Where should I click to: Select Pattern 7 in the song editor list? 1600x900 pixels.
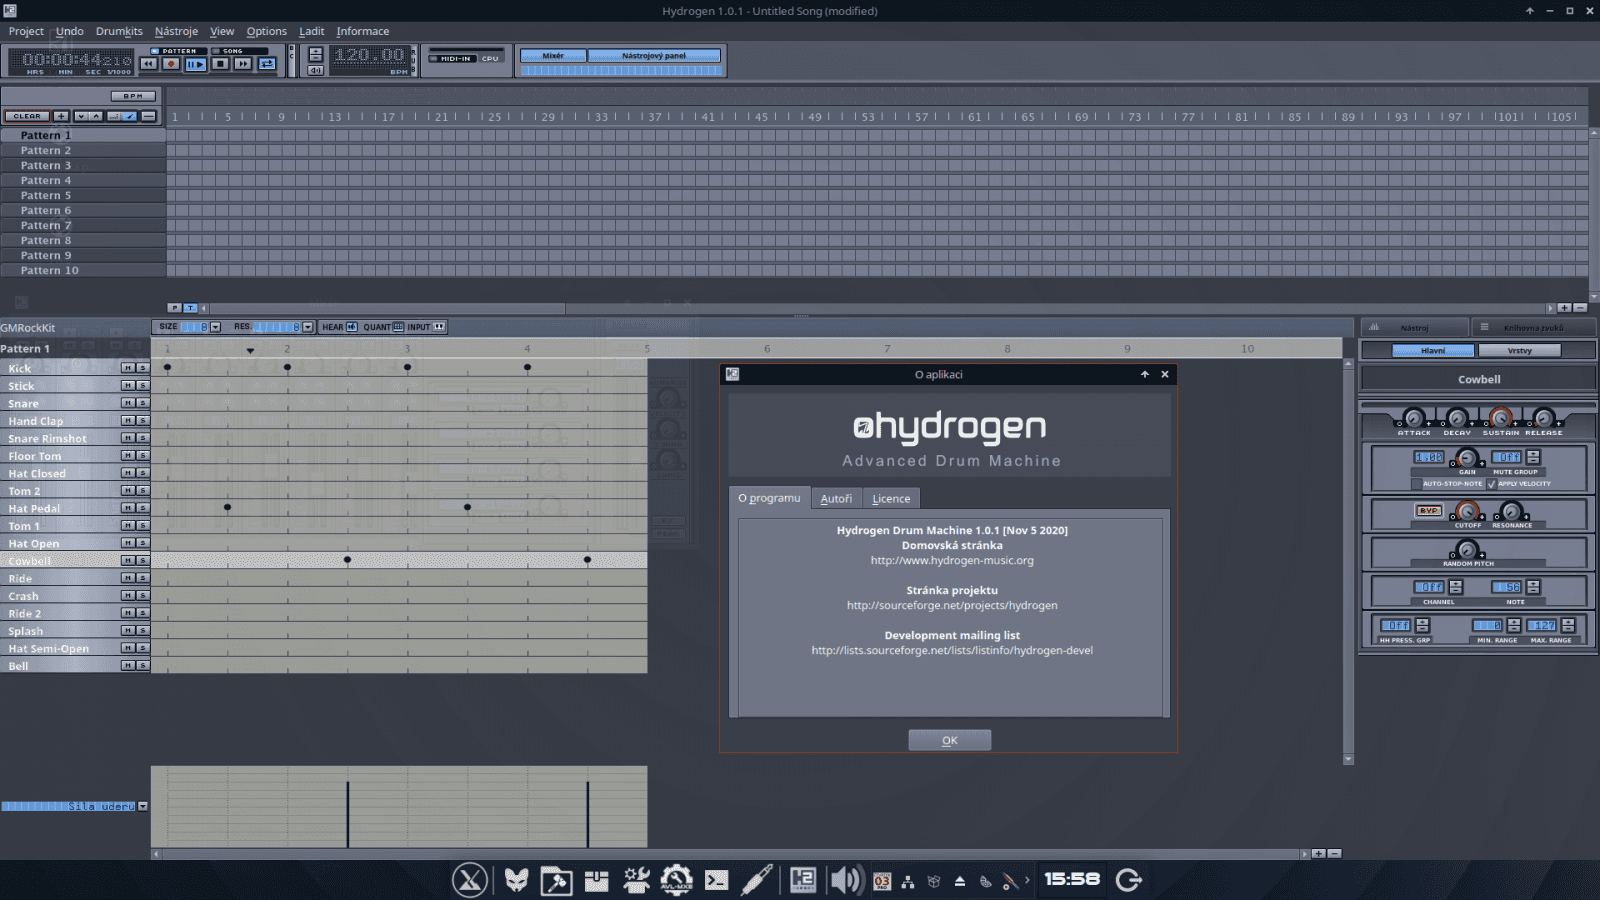click(x=83, y=225)
